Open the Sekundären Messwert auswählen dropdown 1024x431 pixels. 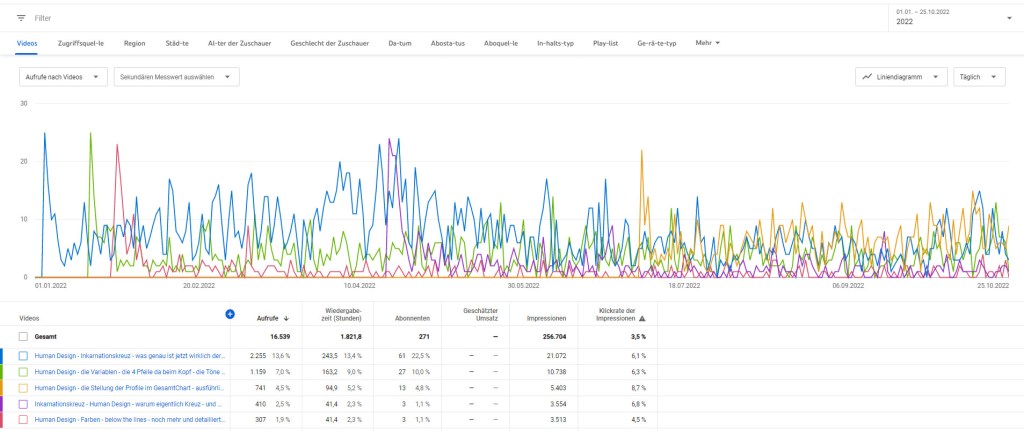pos(176,76)
